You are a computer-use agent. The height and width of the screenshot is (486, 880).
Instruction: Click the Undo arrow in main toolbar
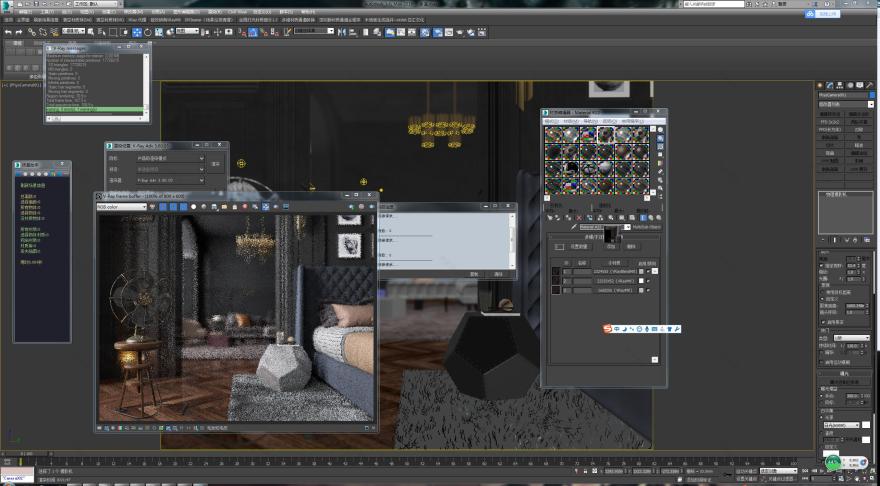coord(7,32)
